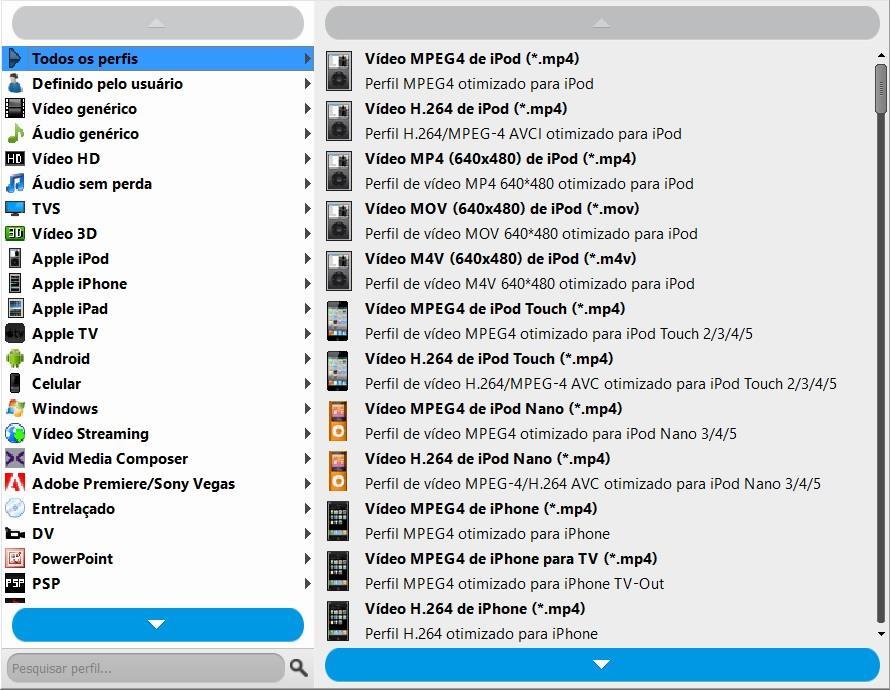
Task: Click the scrollbar down arrow in profile list
Action: tap(881, 634)
